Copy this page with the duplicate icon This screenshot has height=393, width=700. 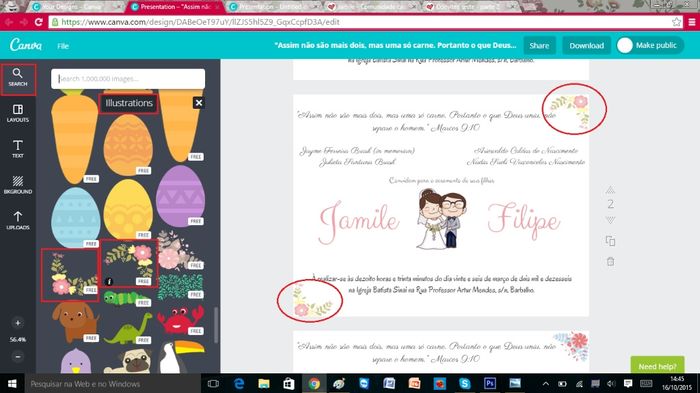pos(610,241)
